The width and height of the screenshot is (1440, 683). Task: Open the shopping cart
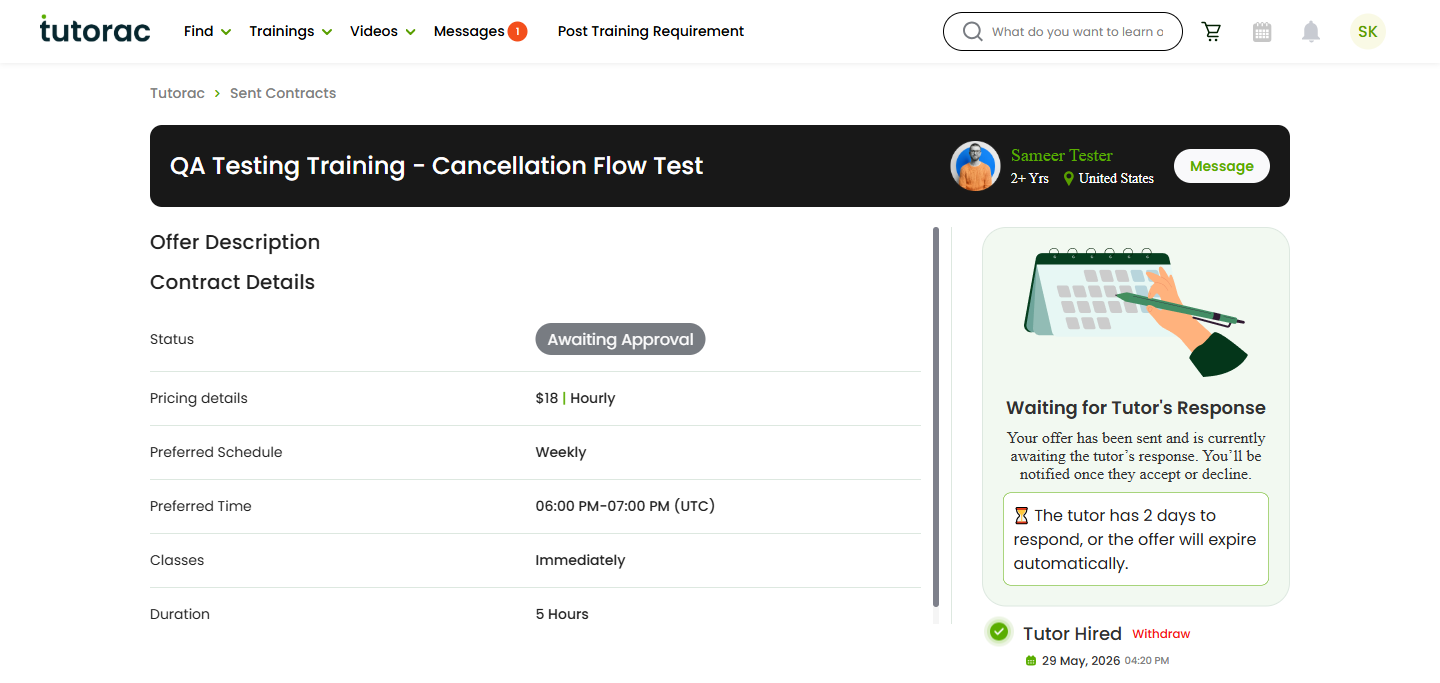(x=1212, y=32)
